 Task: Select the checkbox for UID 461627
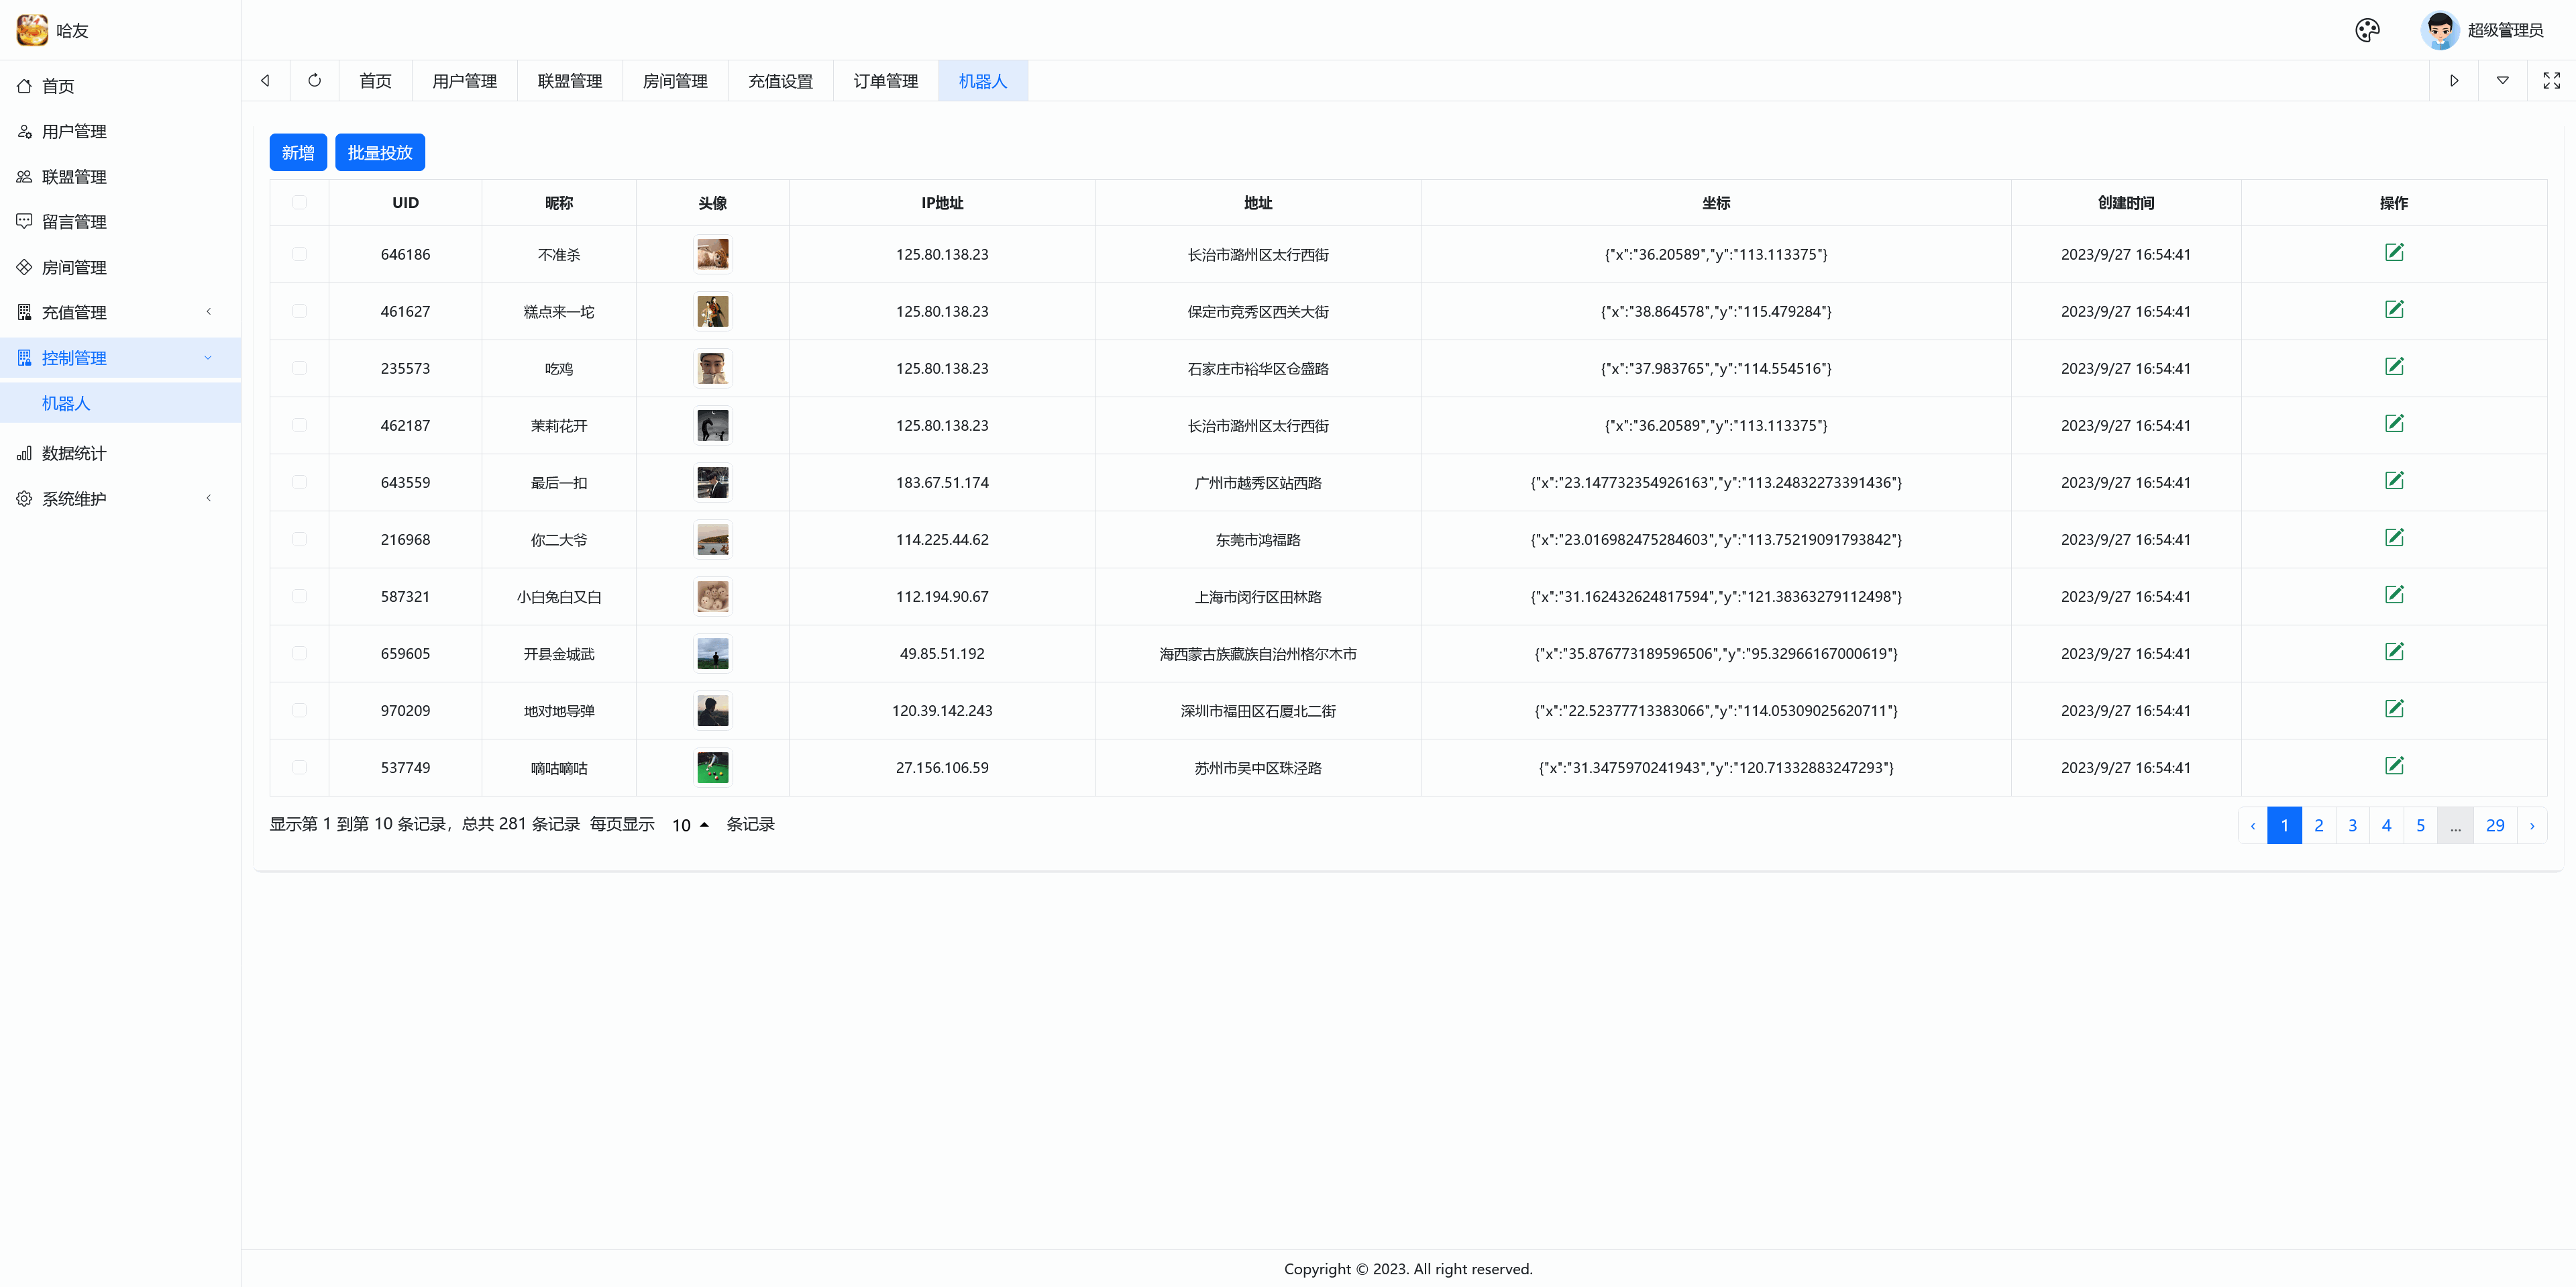pos(299,311)
